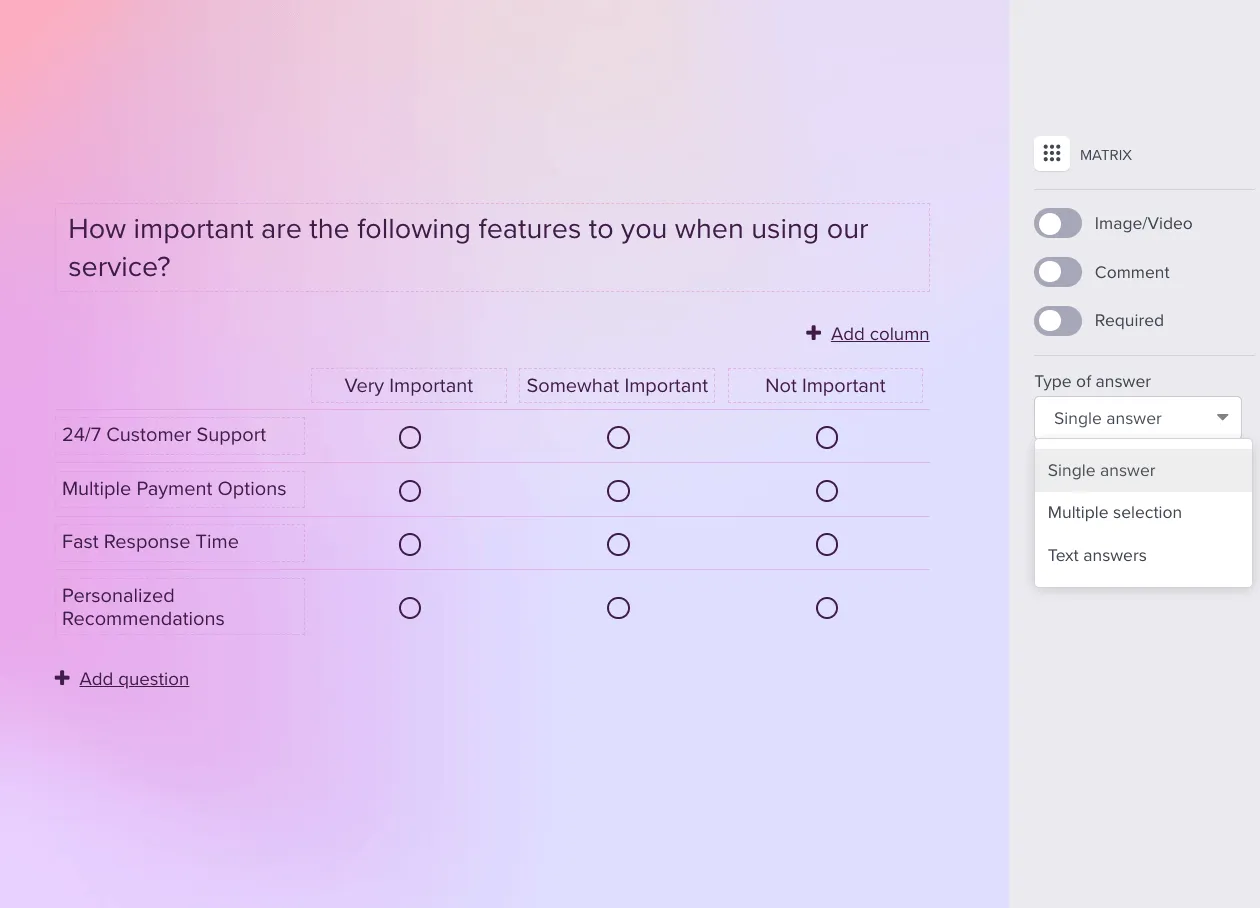1260x908 pixels.
Task: Click the Add question link
Action: [x=134, y=679]
